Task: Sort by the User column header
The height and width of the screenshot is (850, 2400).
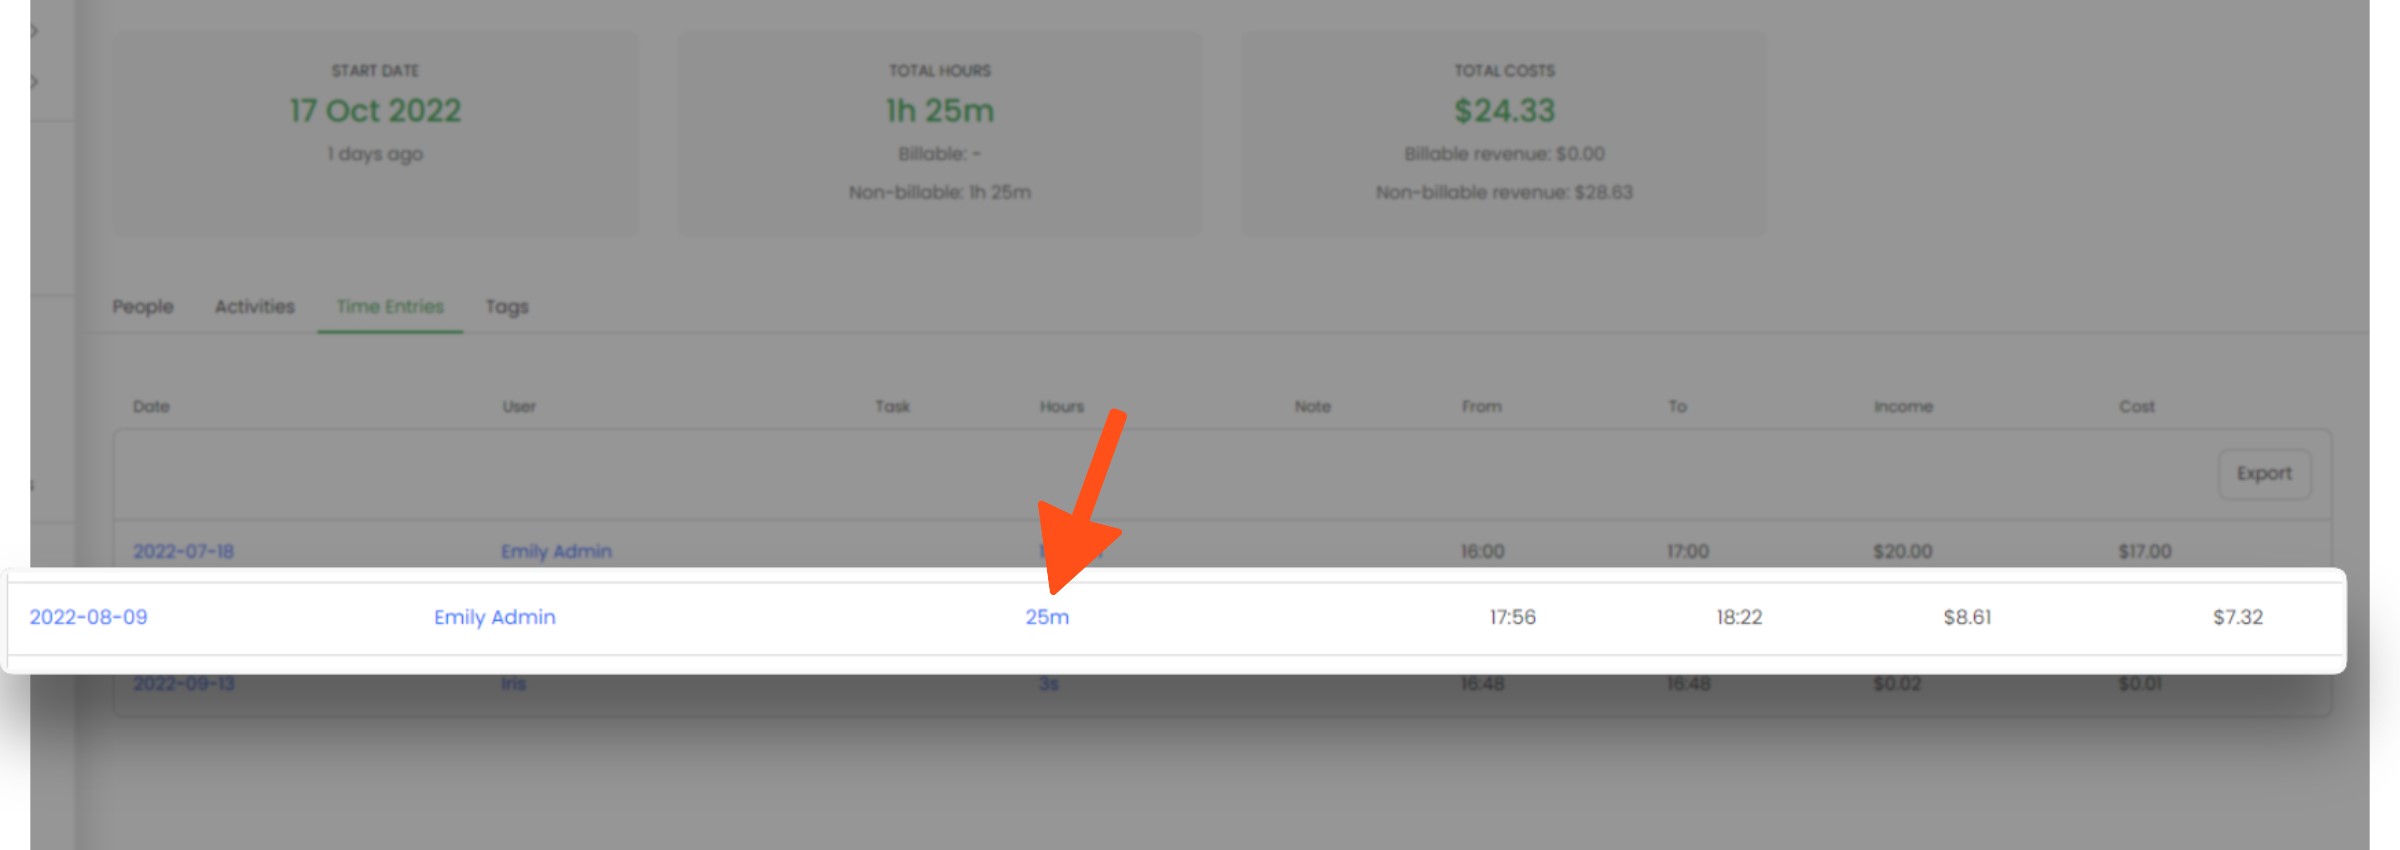Action: 519,406
